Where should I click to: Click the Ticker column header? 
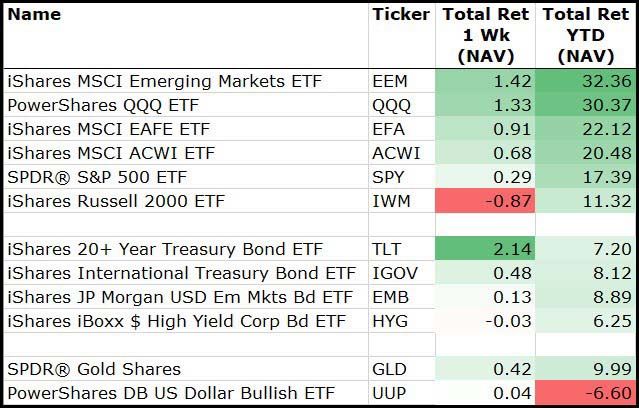click(400, 14)
